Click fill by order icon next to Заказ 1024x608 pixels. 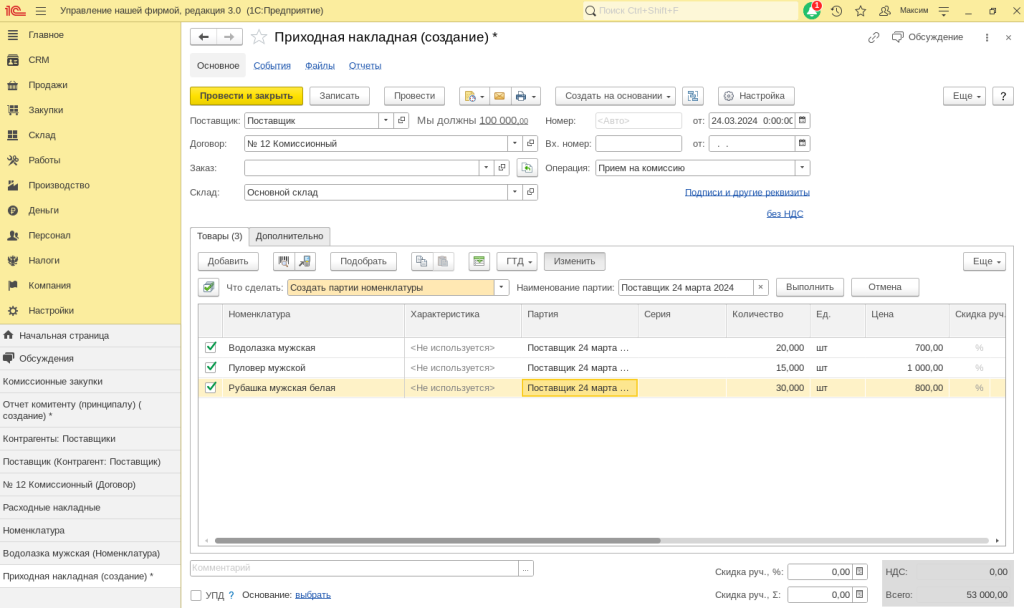(x=527, y=168)
